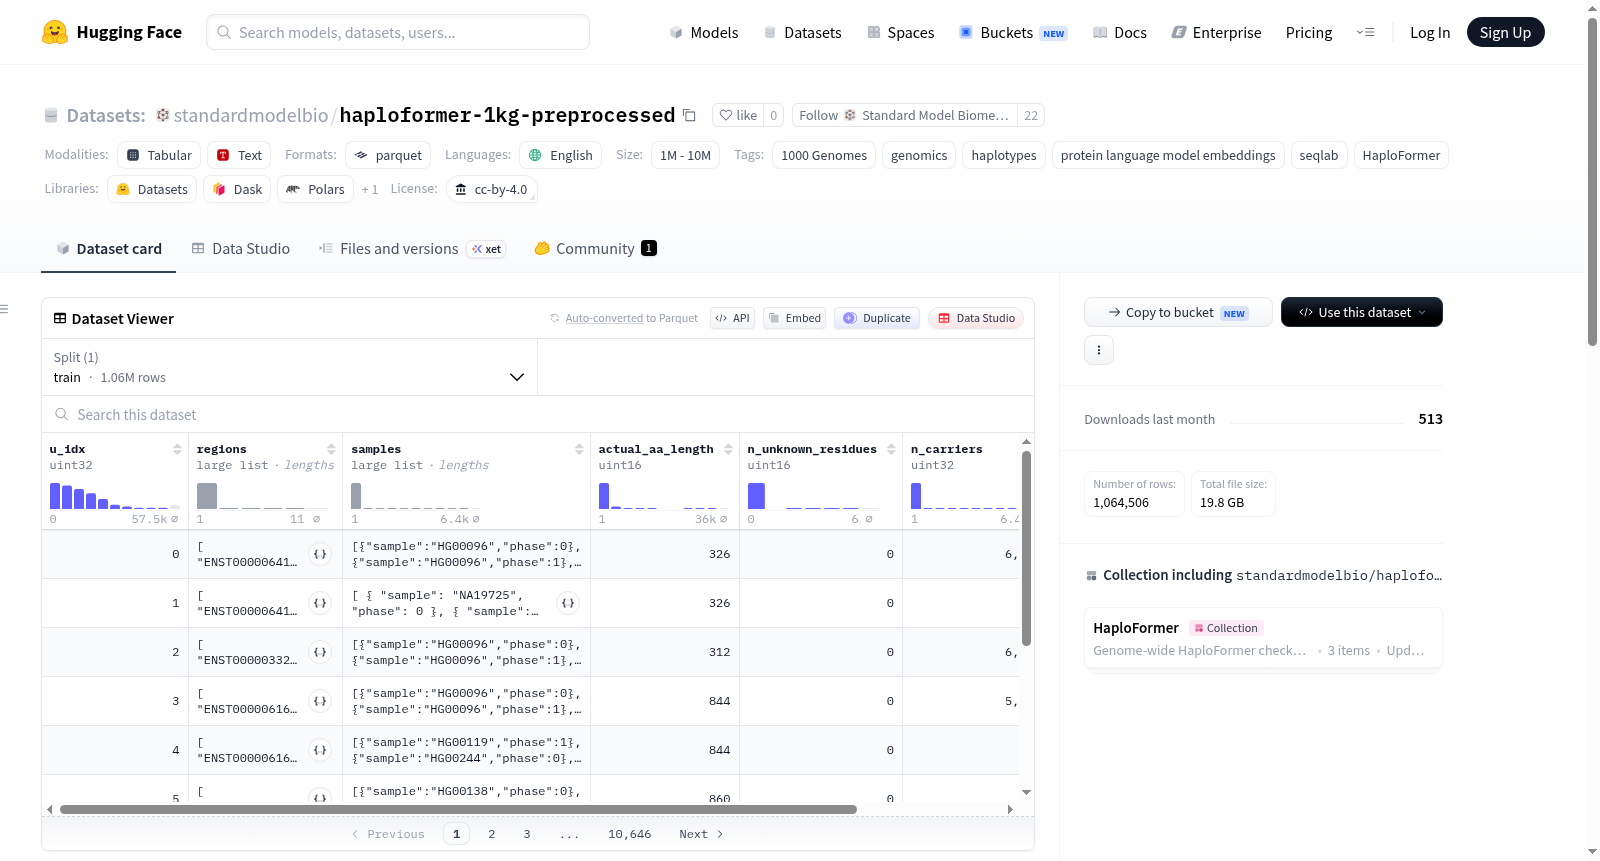
Task: Jump to page 2 of the table
Action: (492, 834)
